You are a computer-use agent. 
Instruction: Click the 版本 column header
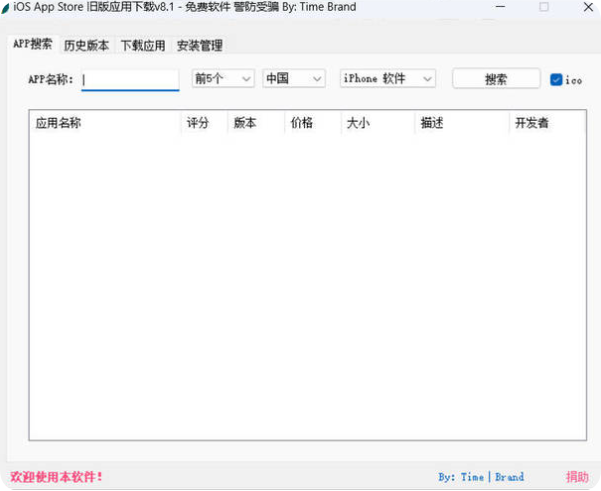click(x=256, y=123)
